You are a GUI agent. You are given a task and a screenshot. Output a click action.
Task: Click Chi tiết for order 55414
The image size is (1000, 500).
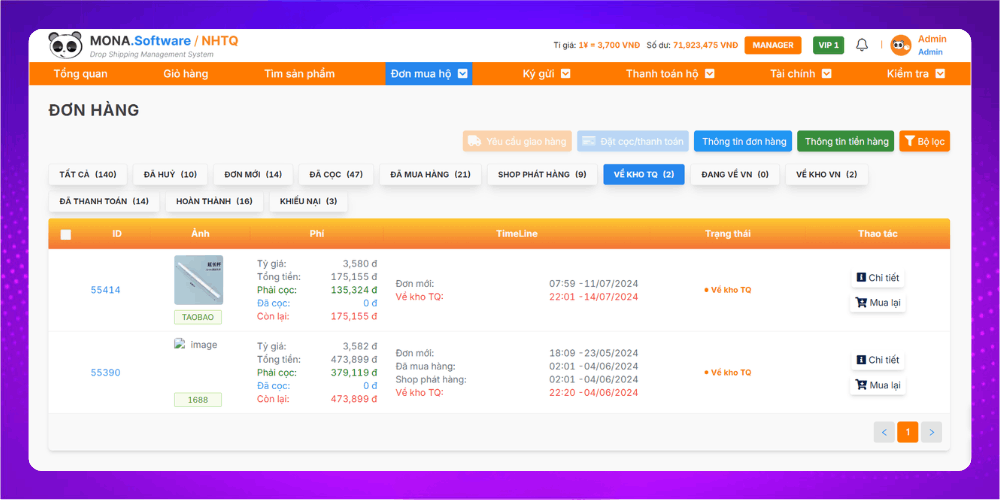[x=878, y=278]
